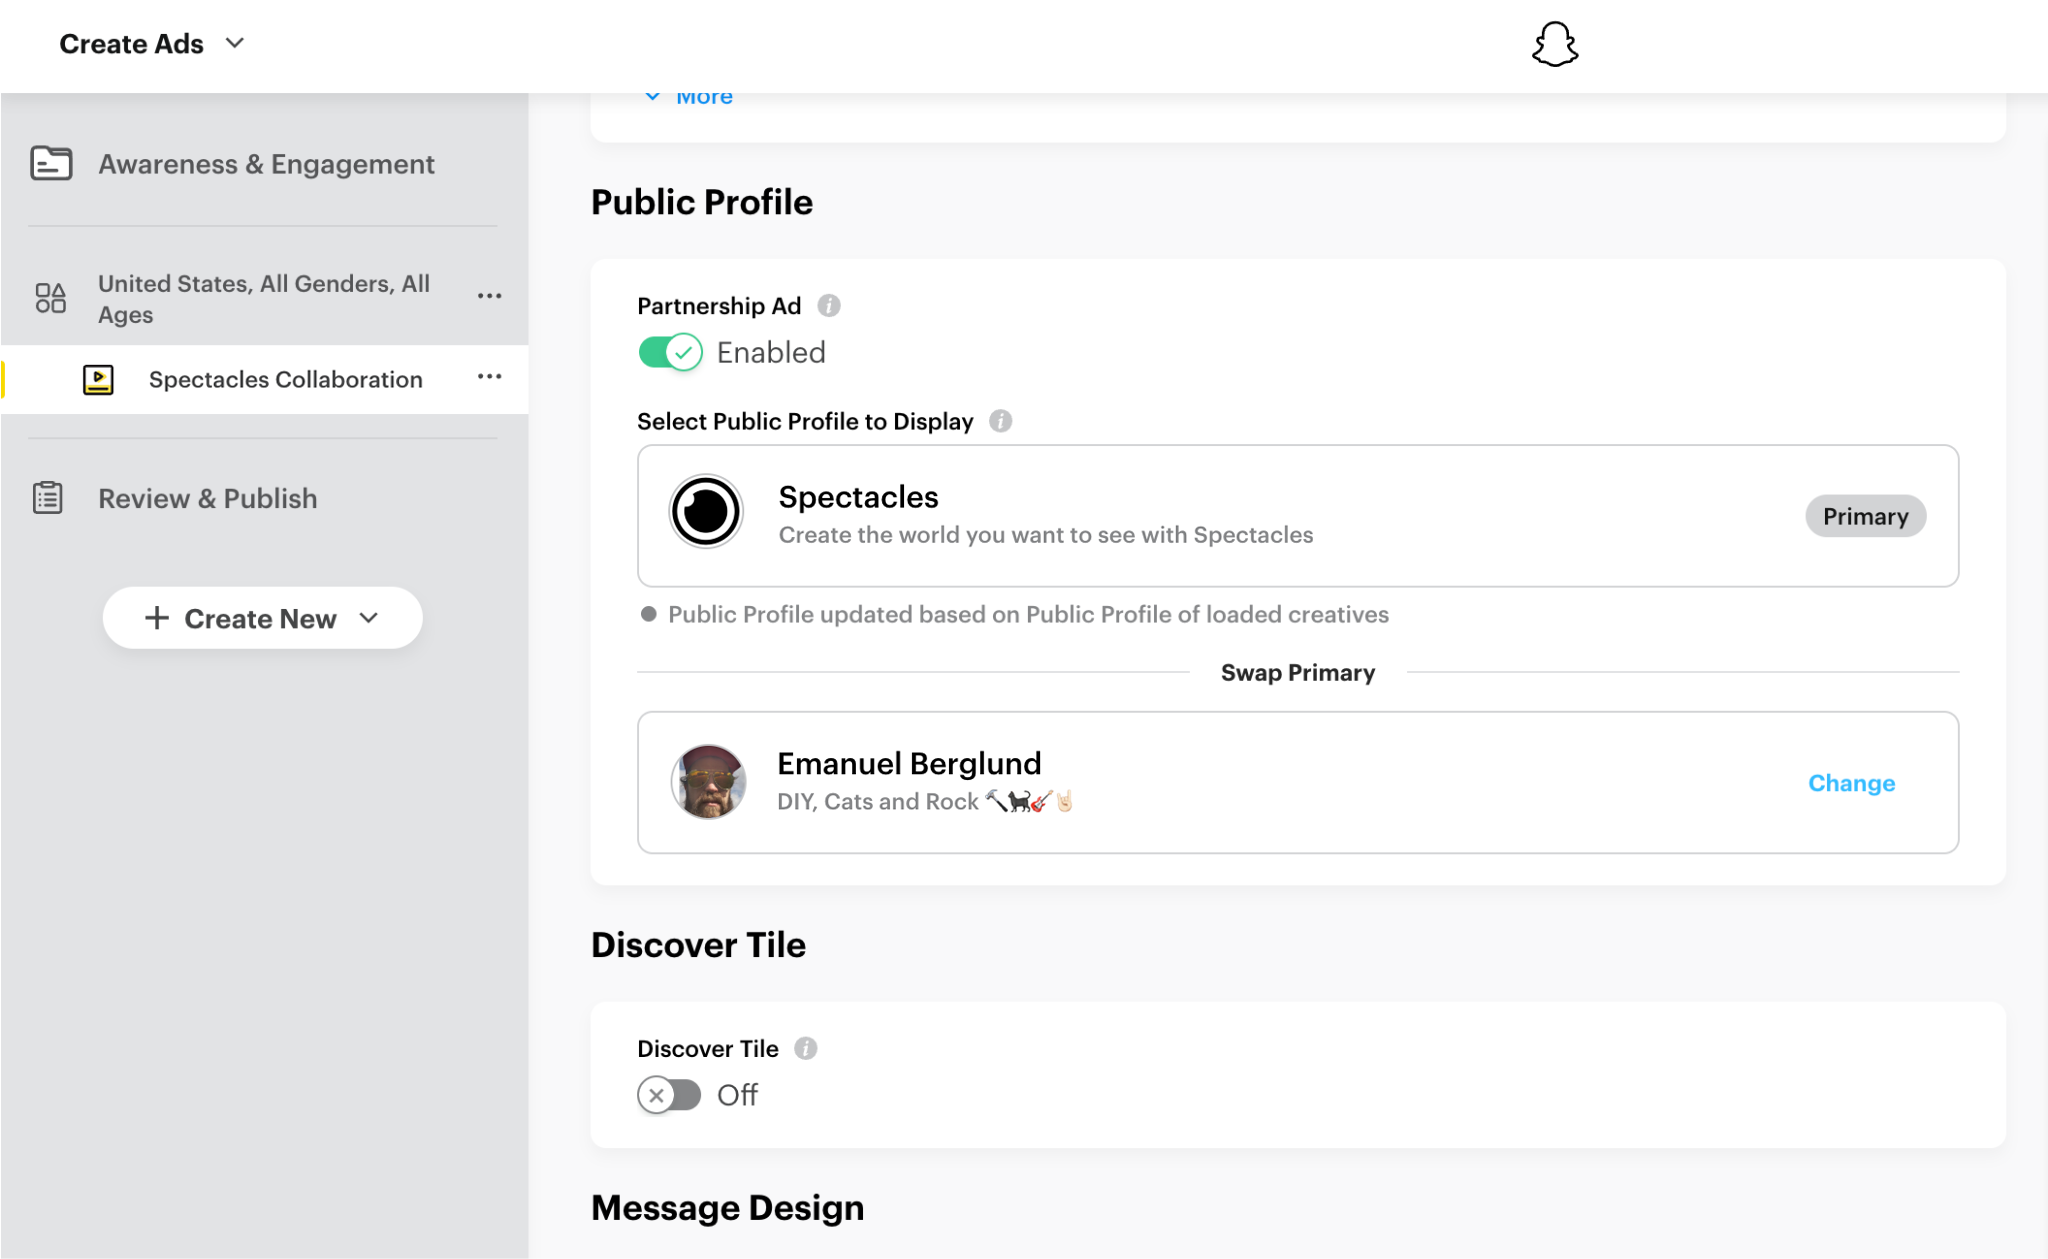Select United States, All Genders, All Ages ad set
Viewport: 2048px width, 1259px height.
click(x=264, y=298)
